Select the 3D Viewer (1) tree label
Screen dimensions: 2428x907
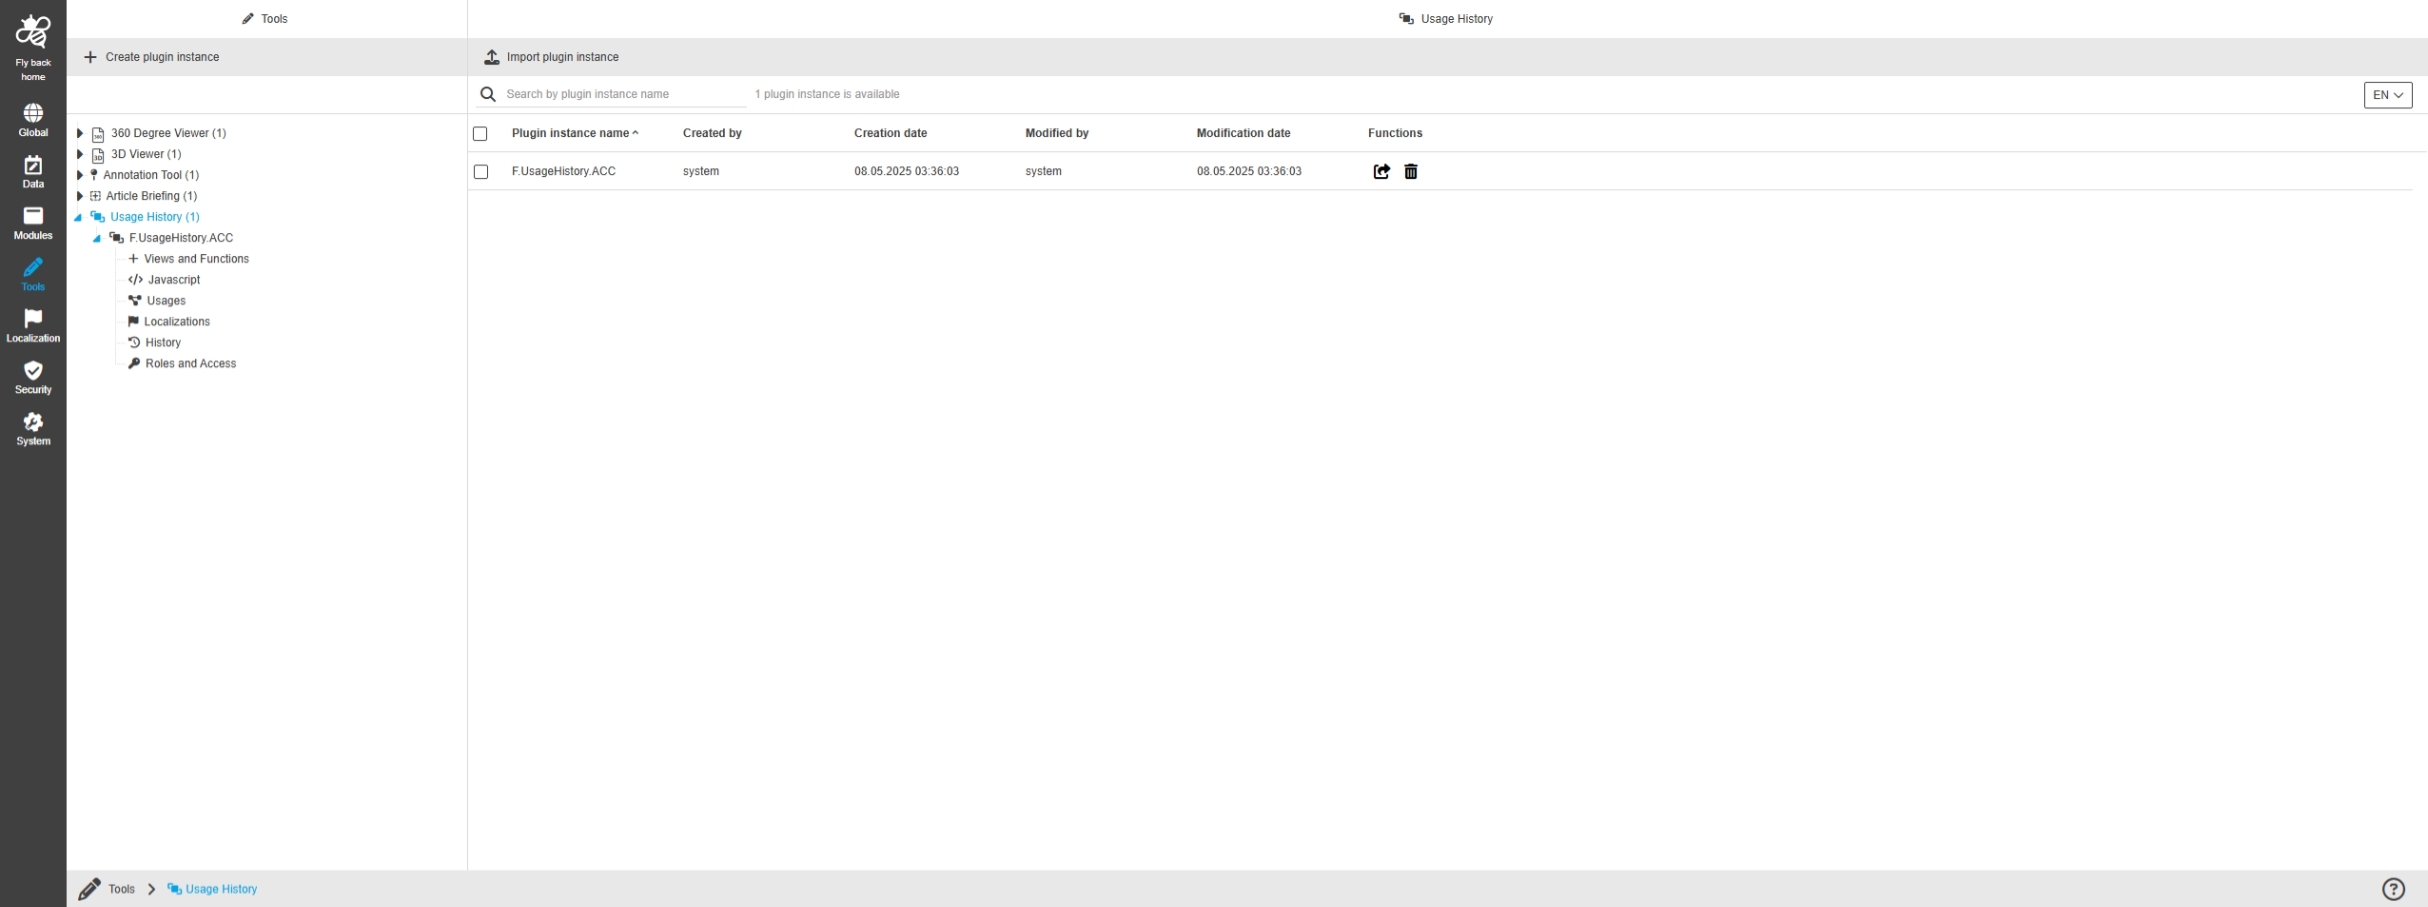(146, 154)
